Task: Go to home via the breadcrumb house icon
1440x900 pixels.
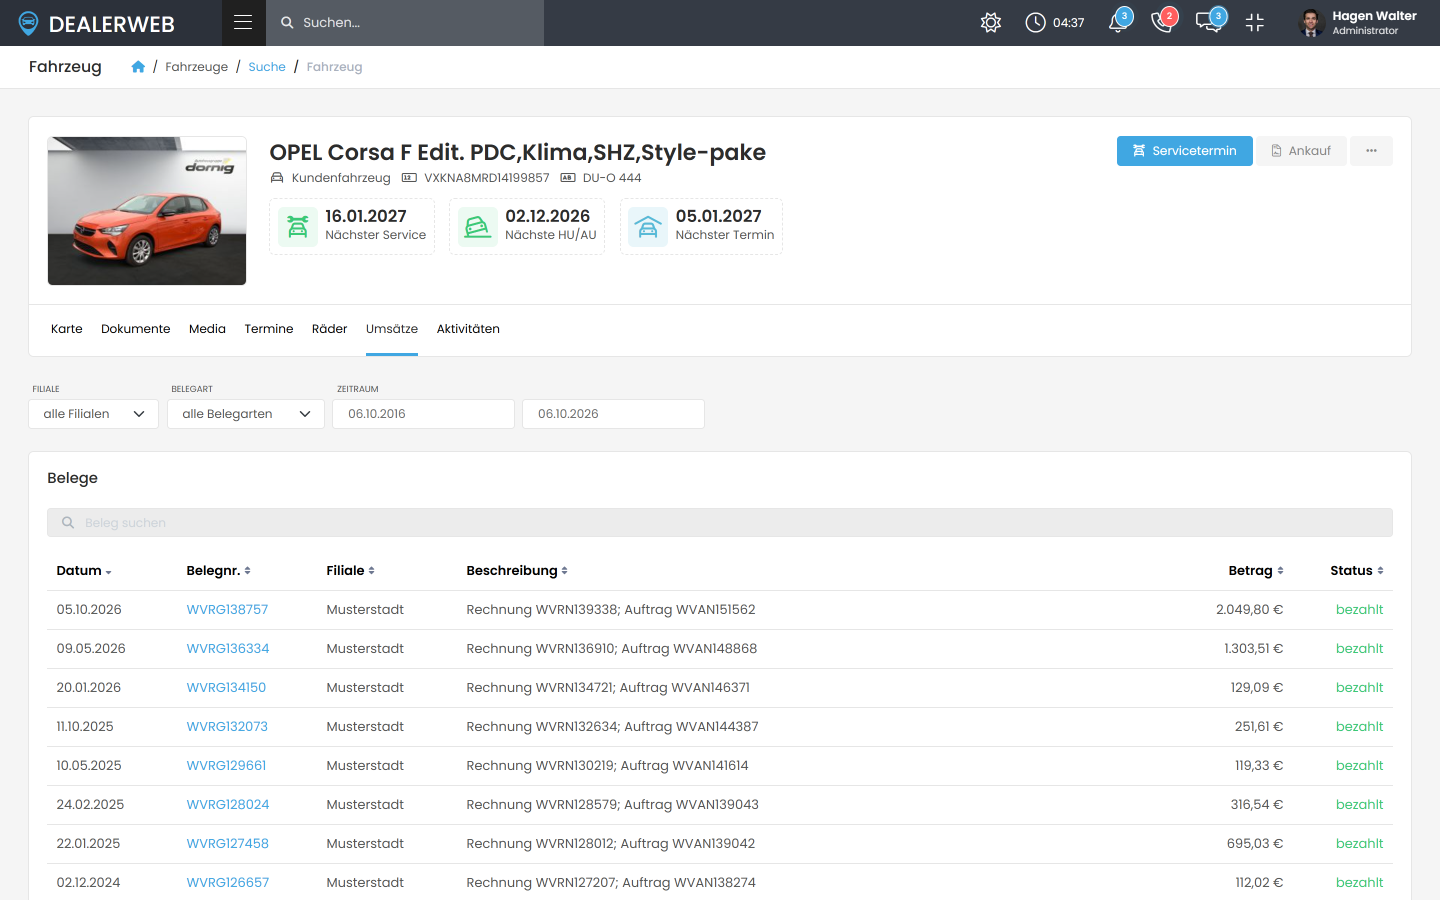Action: 138,67
